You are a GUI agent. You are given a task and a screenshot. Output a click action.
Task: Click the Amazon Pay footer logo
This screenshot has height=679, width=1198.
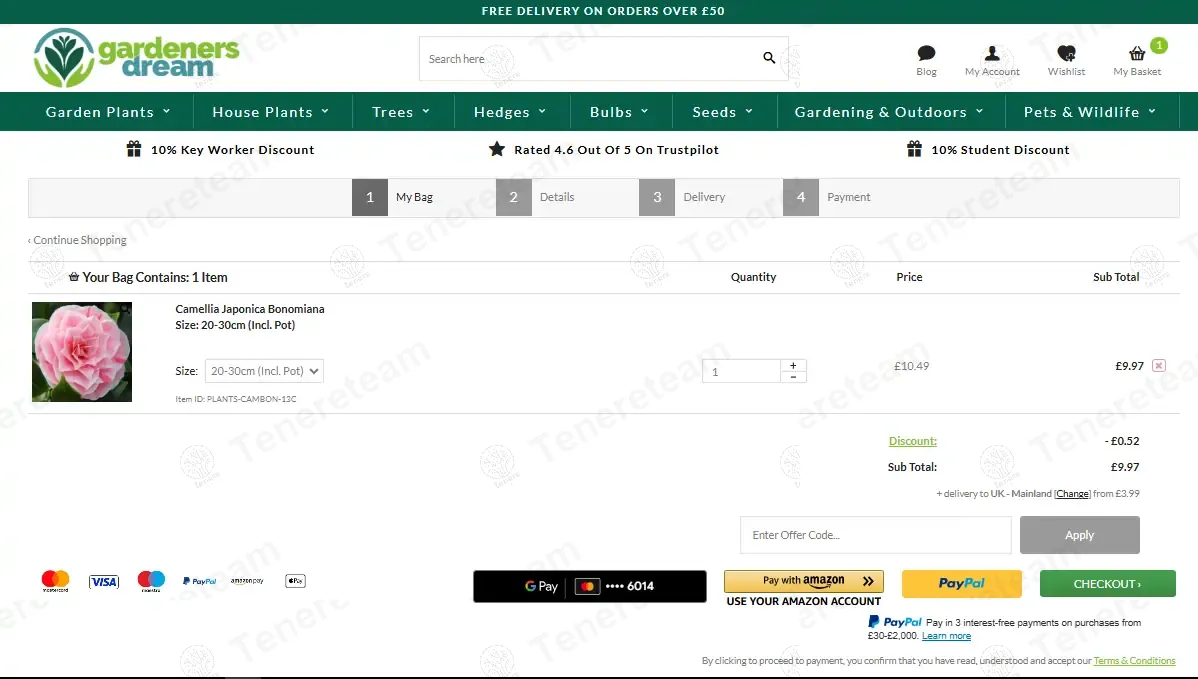point(247,581)
